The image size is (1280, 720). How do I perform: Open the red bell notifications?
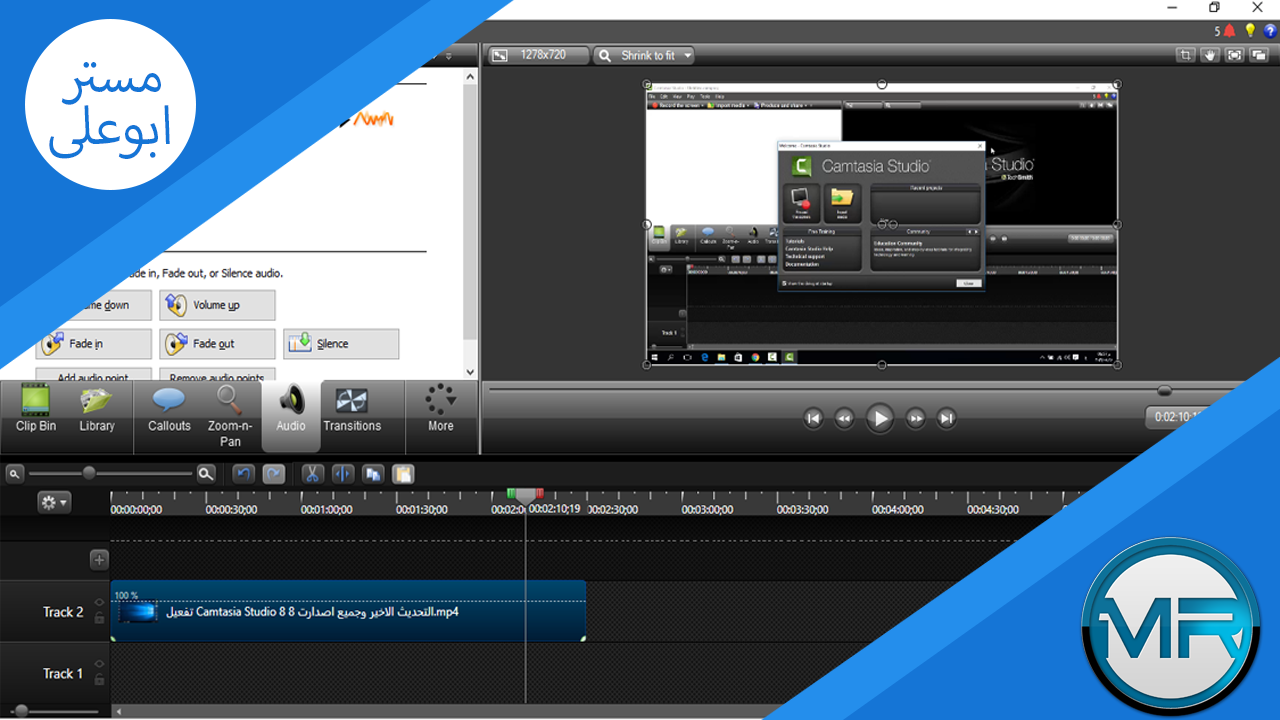pos(1229,31)
